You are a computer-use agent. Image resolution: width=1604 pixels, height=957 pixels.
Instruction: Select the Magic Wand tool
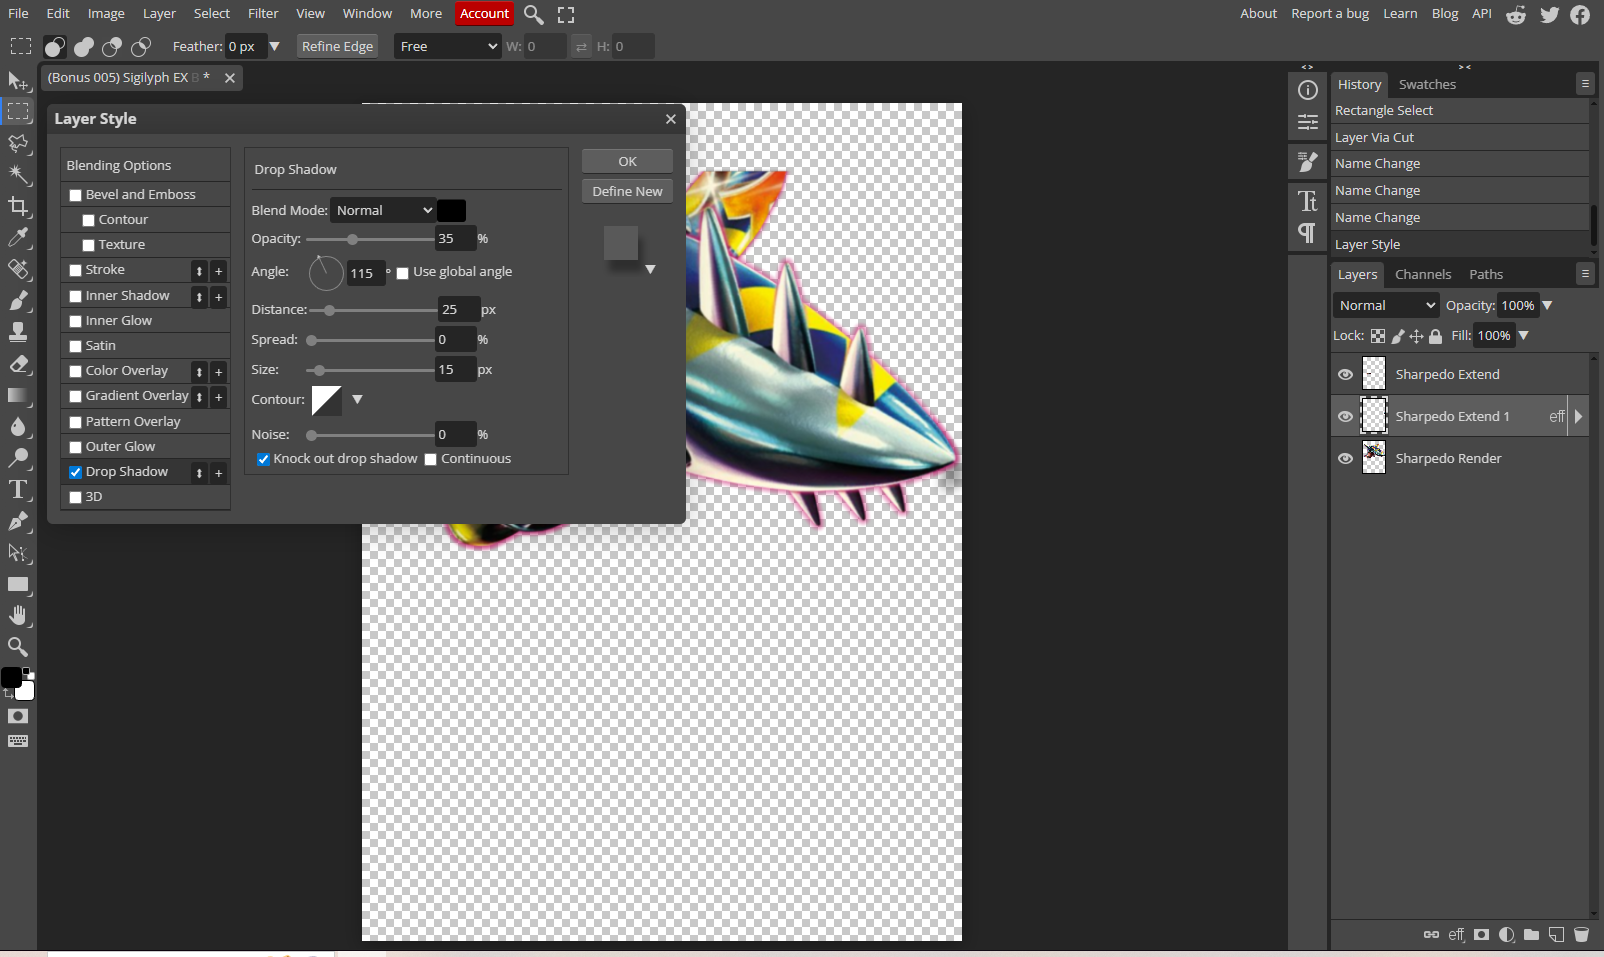click(x=18, y=175)
